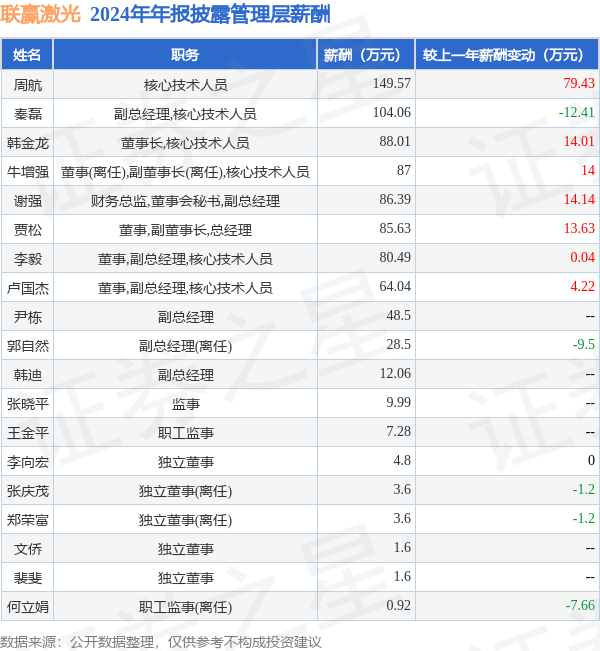
Task: Click salary value 28.5
Action: pos(399,344)
